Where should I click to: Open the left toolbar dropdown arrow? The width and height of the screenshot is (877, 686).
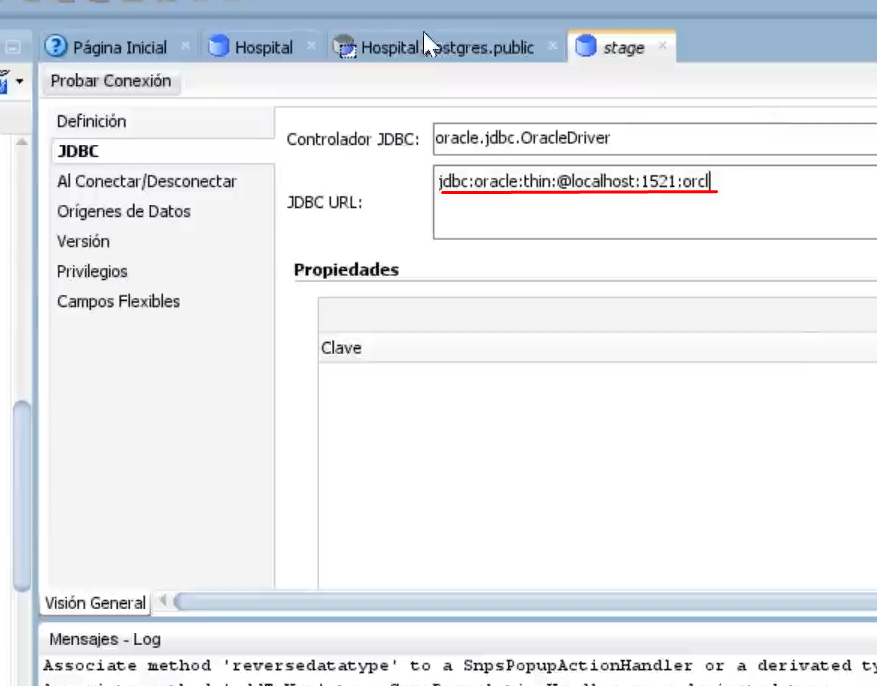[x=20, y=82]
